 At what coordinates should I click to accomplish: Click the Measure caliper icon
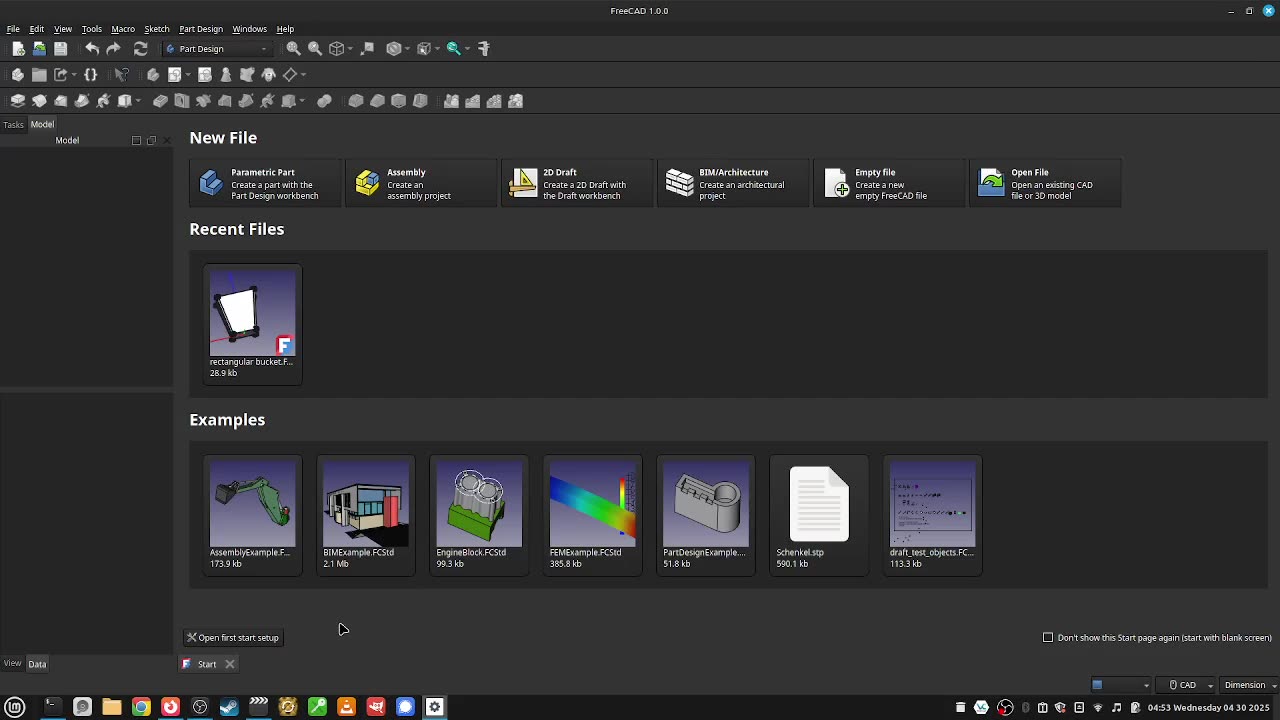(x=484, y=49)
